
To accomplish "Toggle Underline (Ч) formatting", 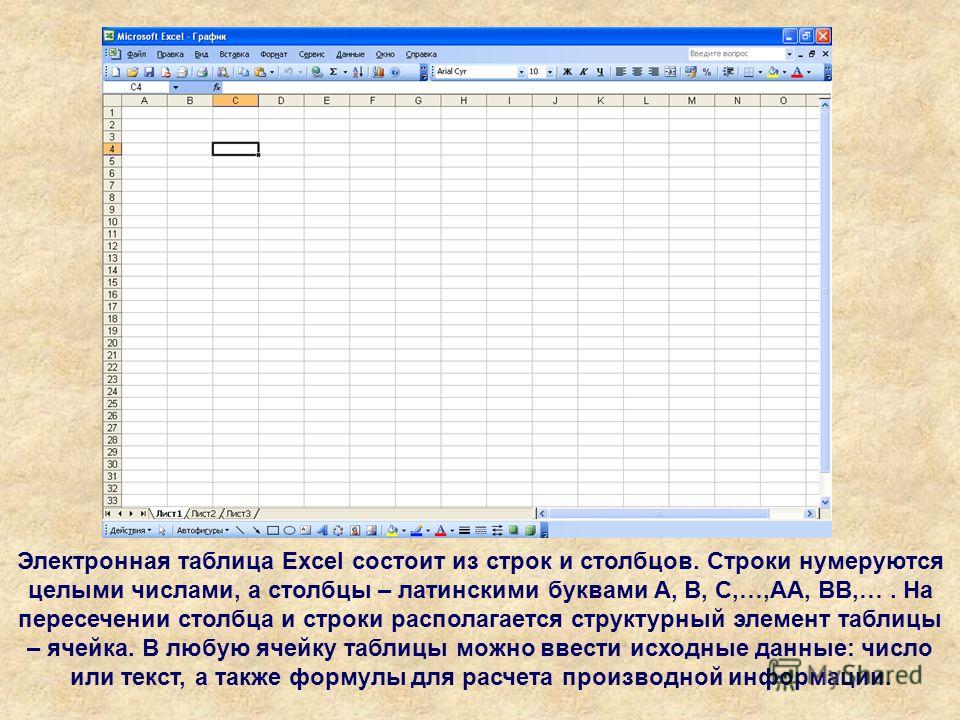I will coord(600,72).
